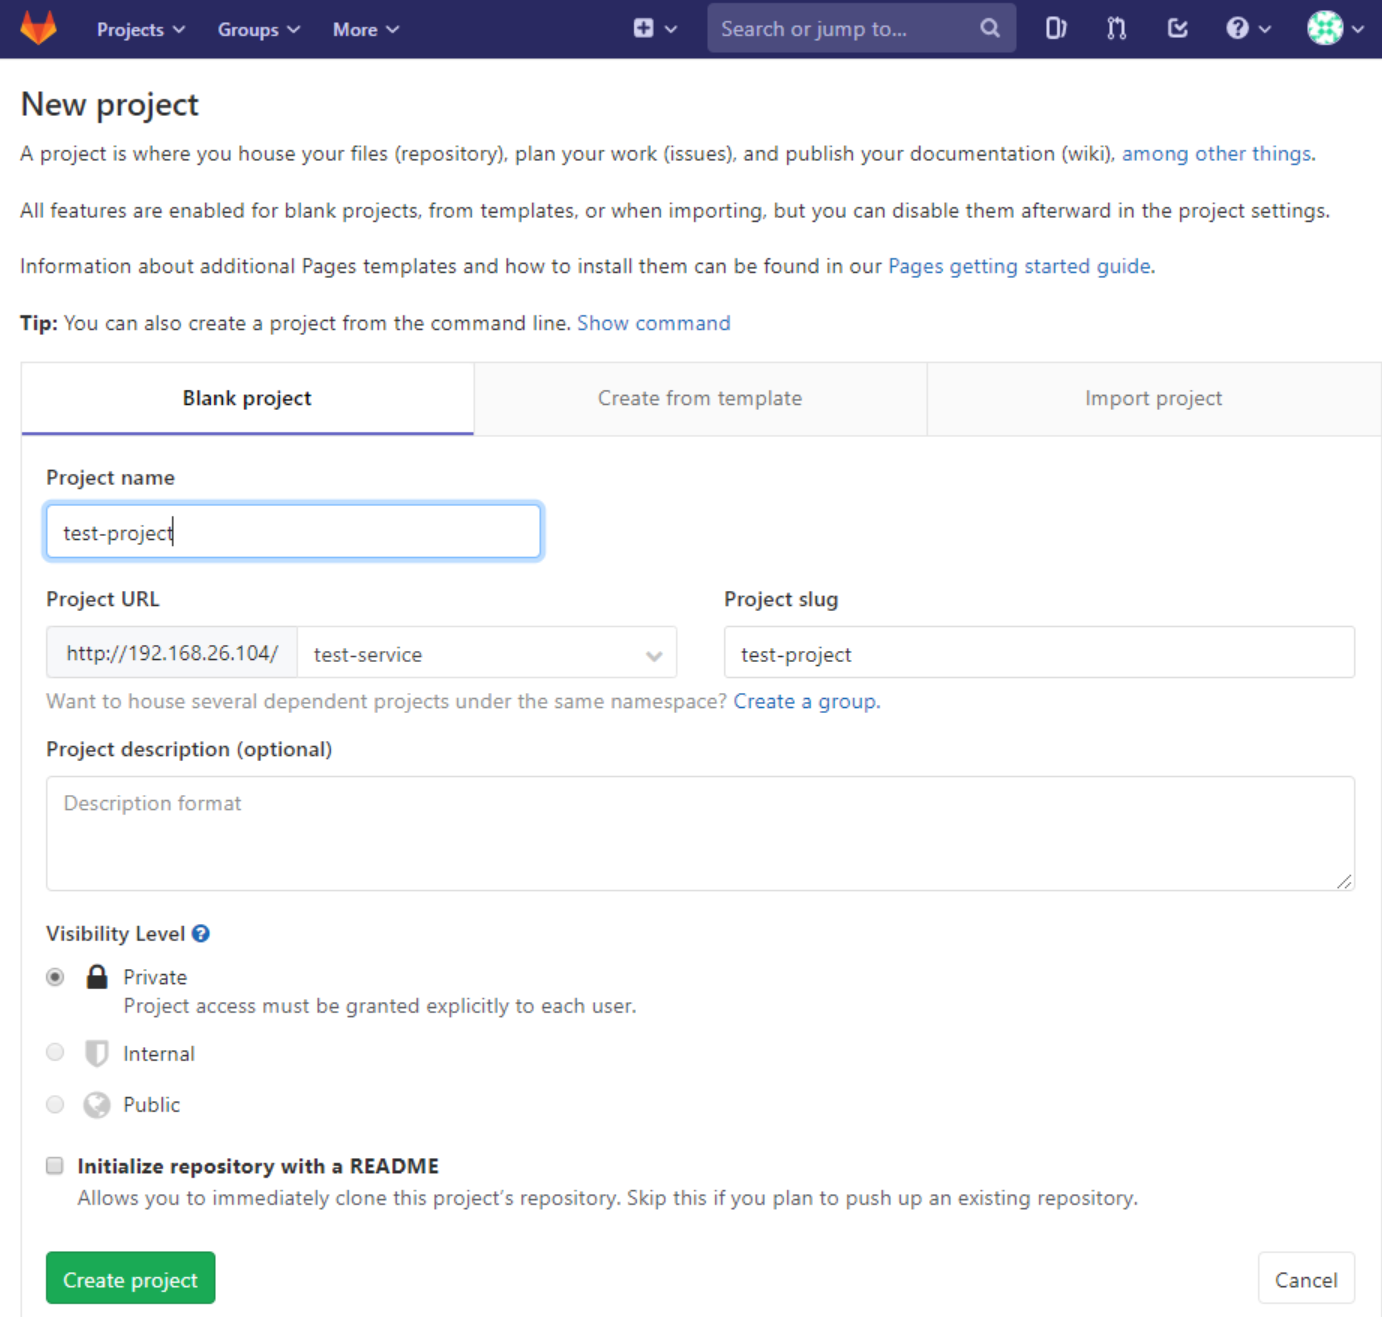Click the green Create project button
Viewport: 1382px width, 1317px height.
pyautogui.click(x=130, y=1279)
